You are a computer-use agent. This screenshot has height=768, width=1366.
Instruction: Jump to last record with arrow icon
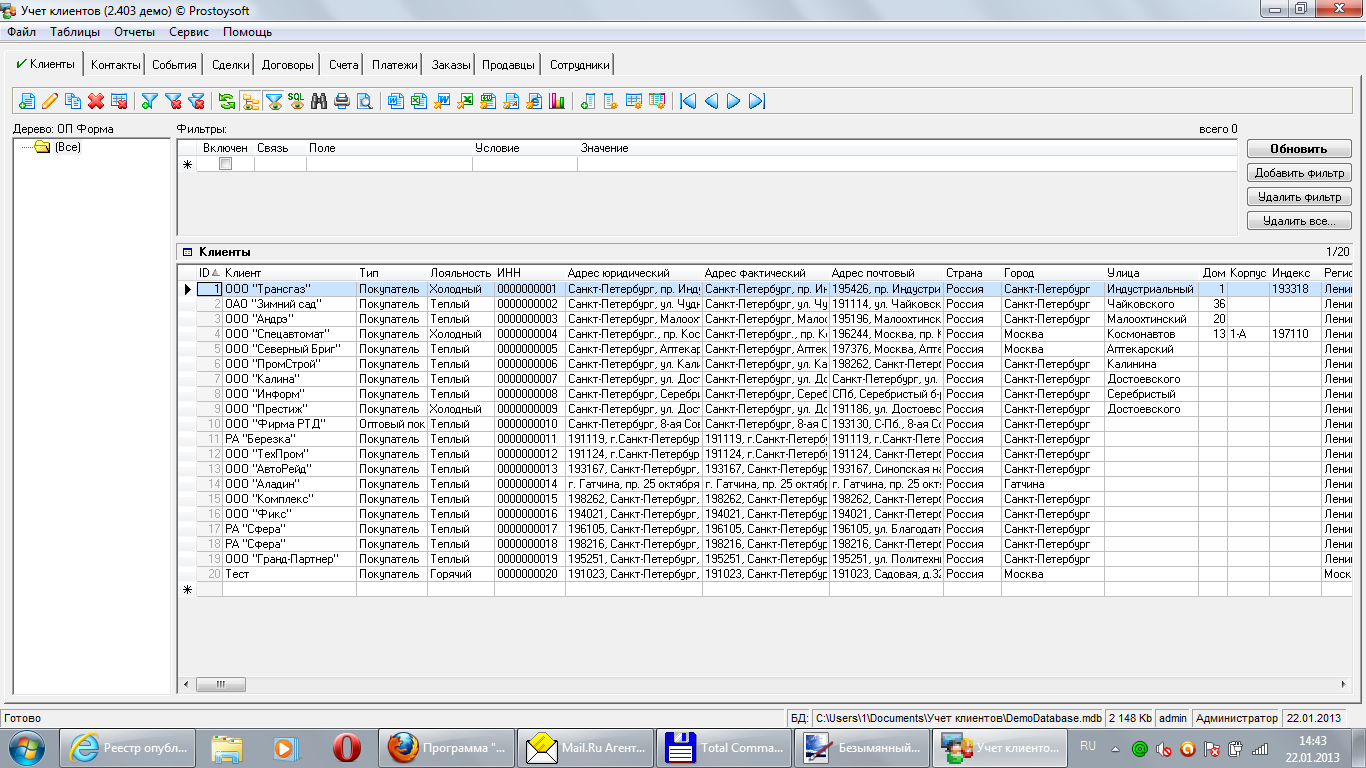click(x=757, y=101)
